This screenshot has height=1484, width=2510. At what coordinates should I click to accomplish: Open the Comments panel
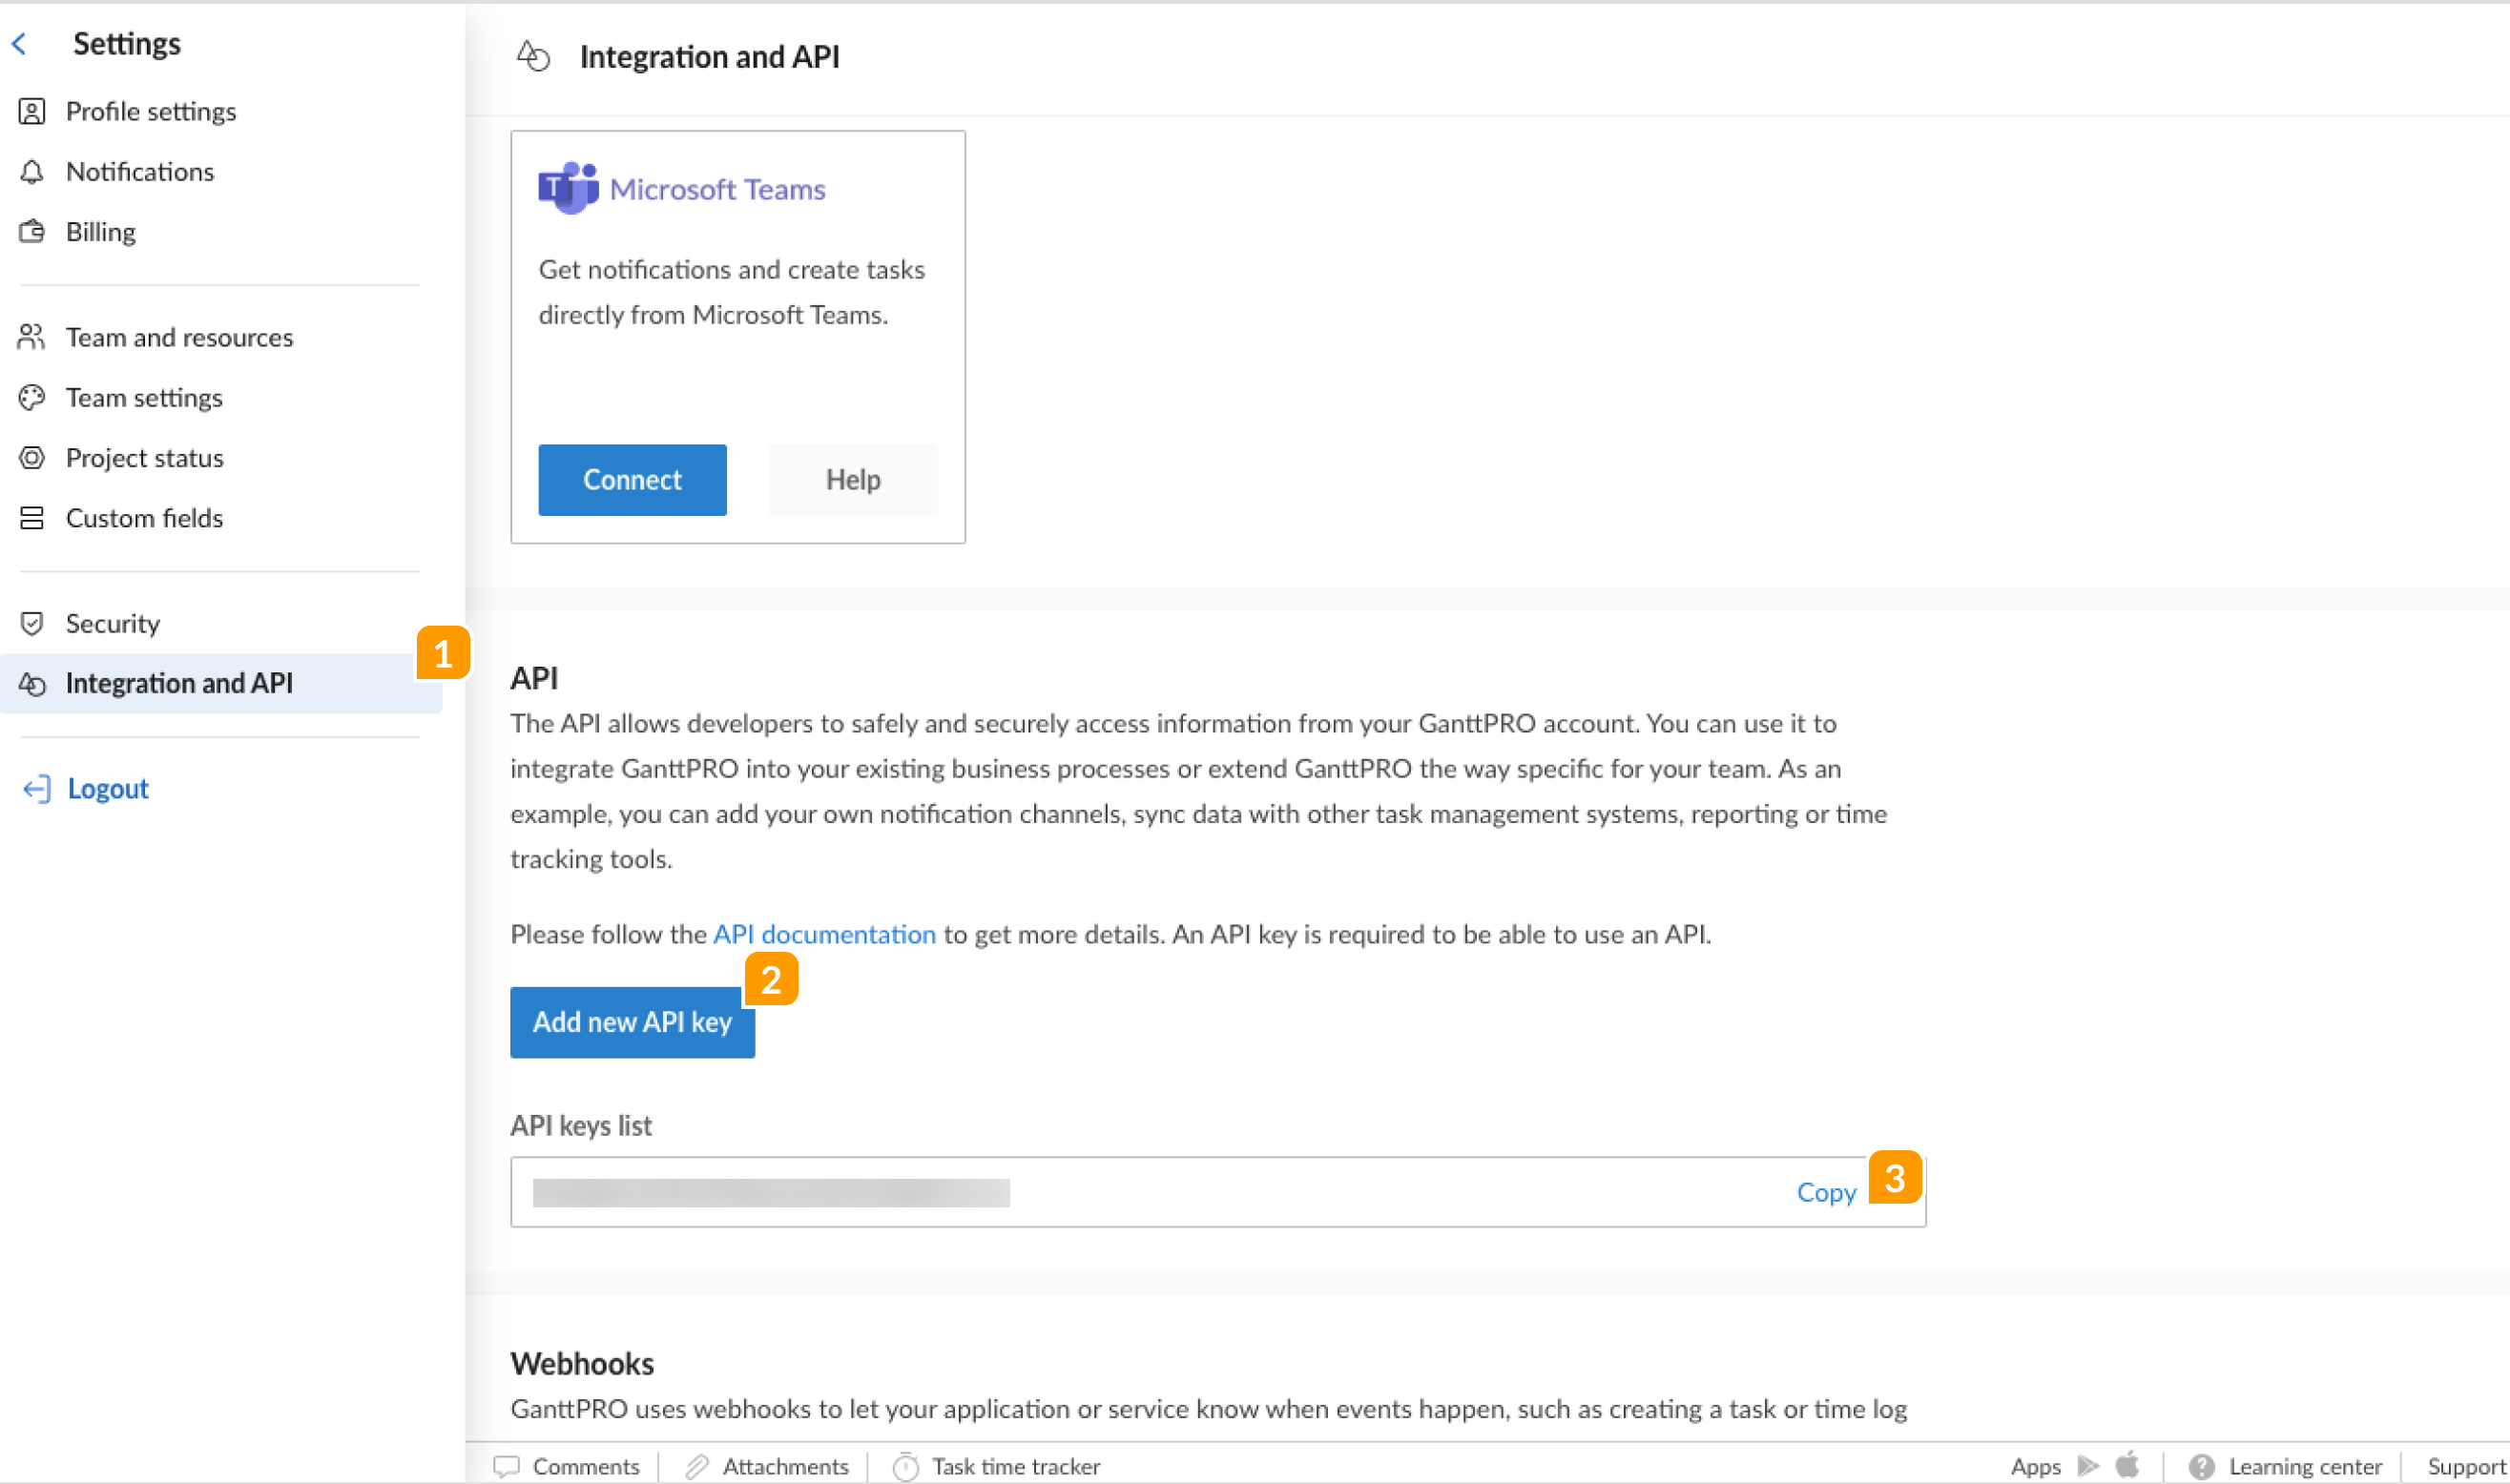(567, 1466)
